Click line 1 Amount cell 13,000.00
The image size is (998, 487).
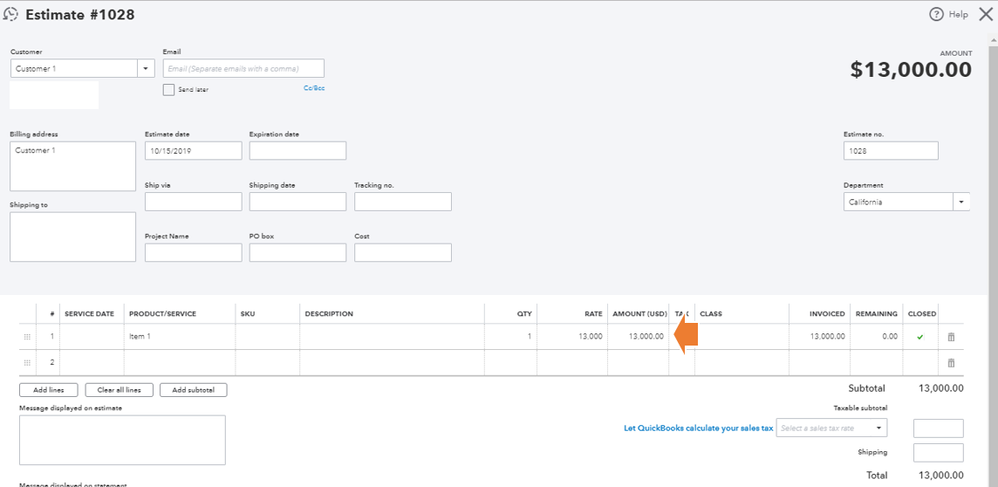click(x=638, y=337)
